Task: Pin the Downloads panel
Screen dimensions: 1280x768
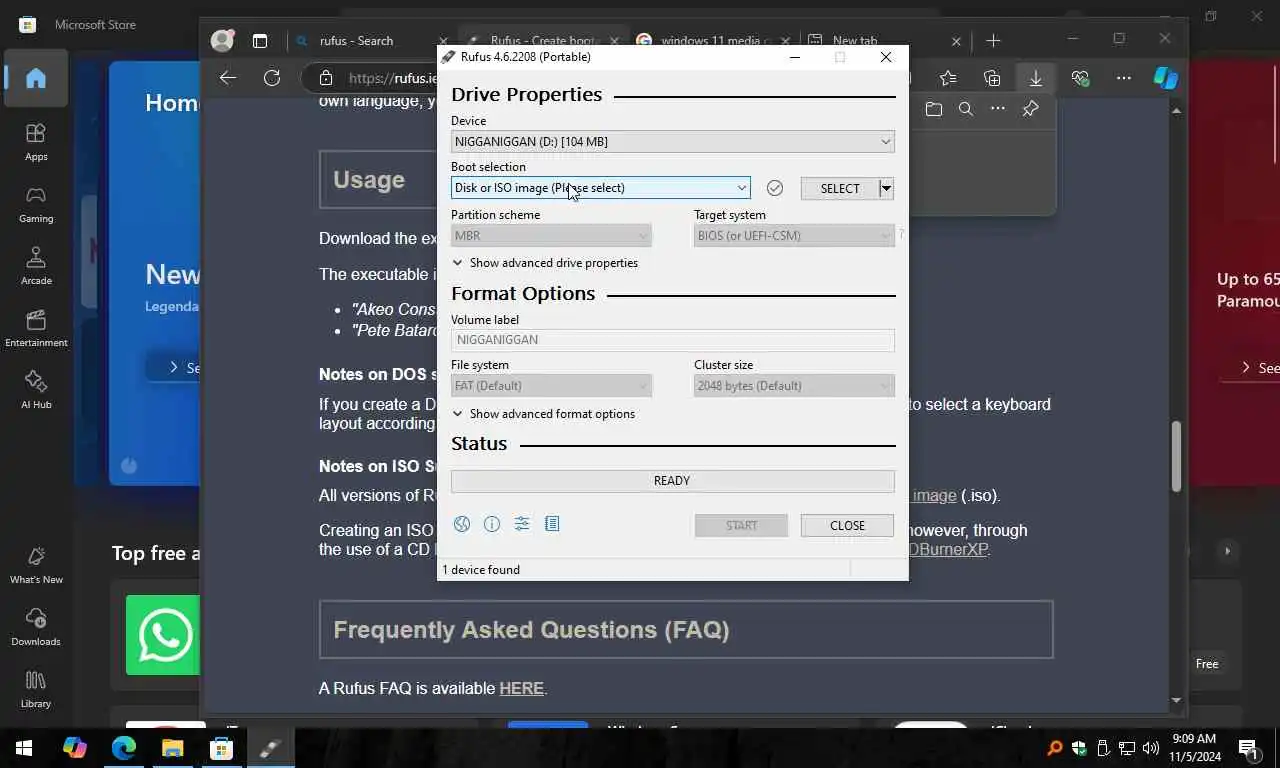Action: (x=1030, y=109)
